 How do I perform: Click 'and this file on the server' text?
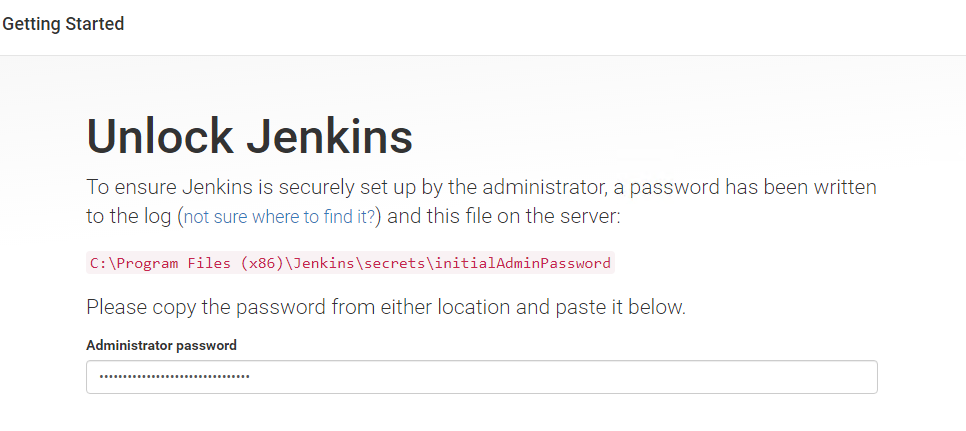[x=503, y=217]
